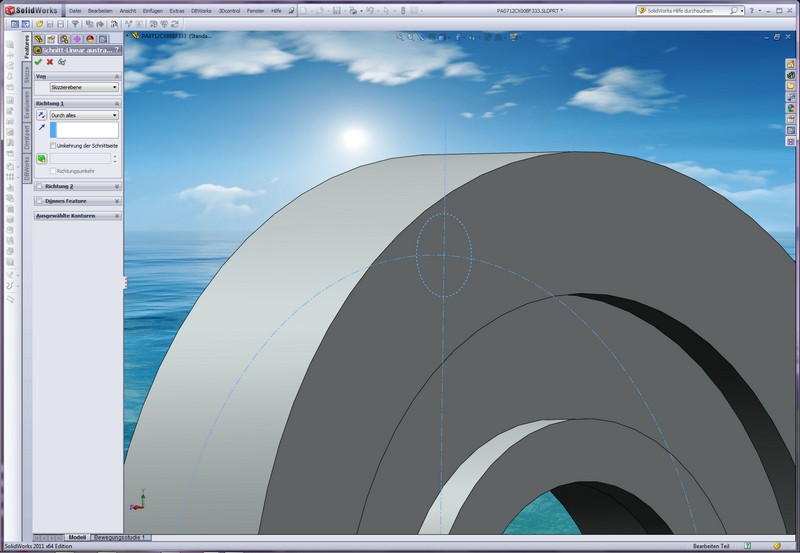Open the DimXpertManager tab icon
Screen dimensions: 800x553
point(77,39)
